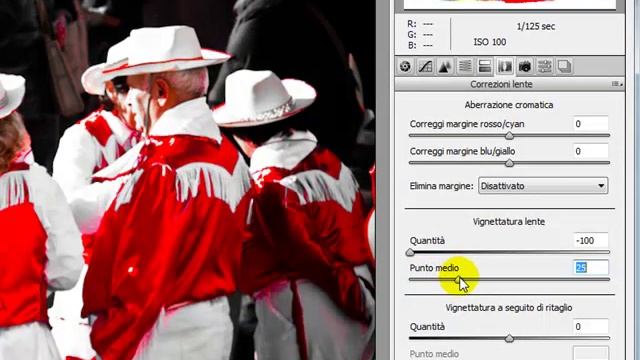Image resolution: width=640 pixels, height=360 pixels.
Task: Open the Correzioni lente panel options menu
Action: coord(617,84)
